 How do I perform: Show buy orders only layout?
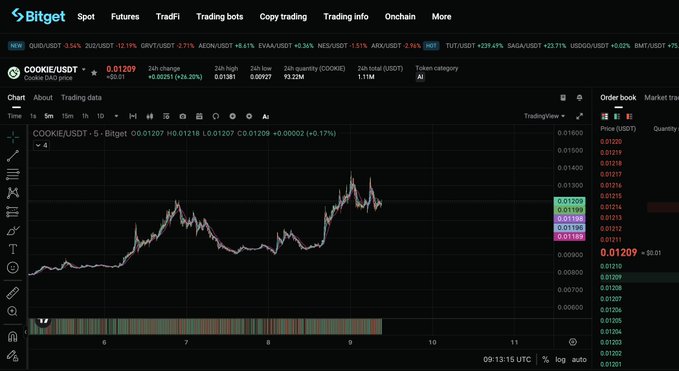617,116
